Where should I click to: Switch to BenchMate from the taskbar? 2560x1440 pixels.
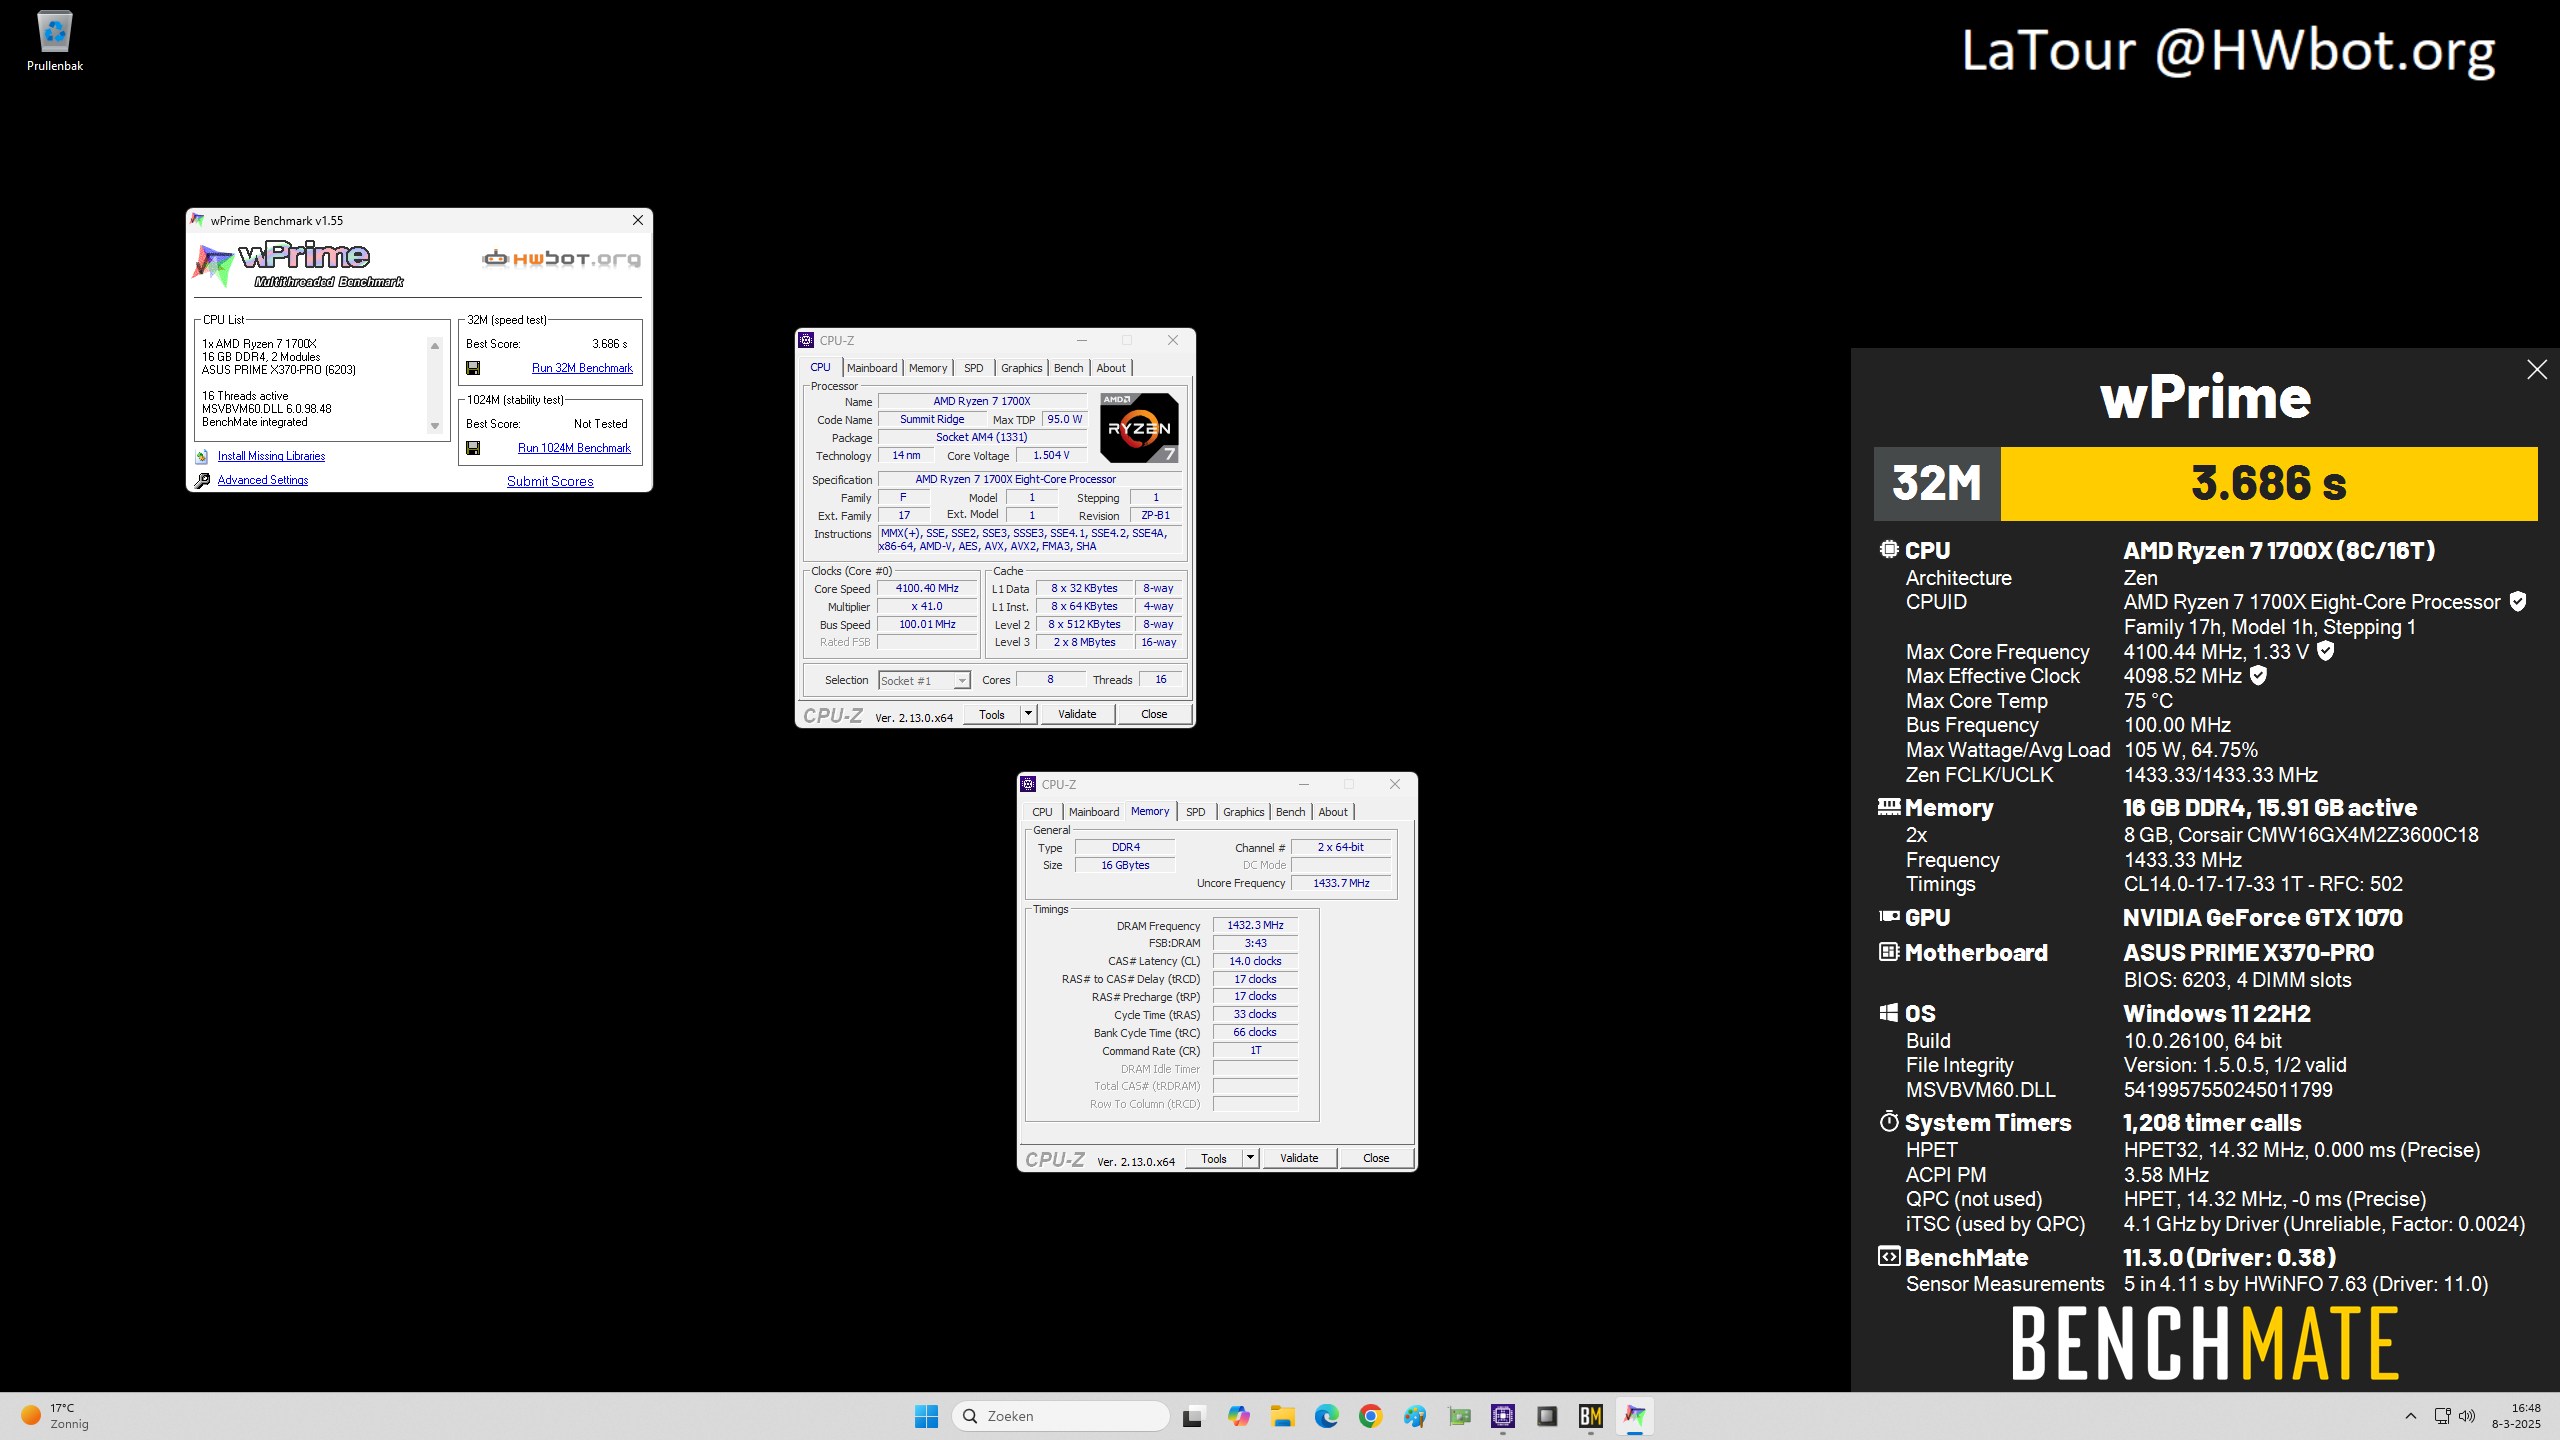click(x=1591, y=1416)
